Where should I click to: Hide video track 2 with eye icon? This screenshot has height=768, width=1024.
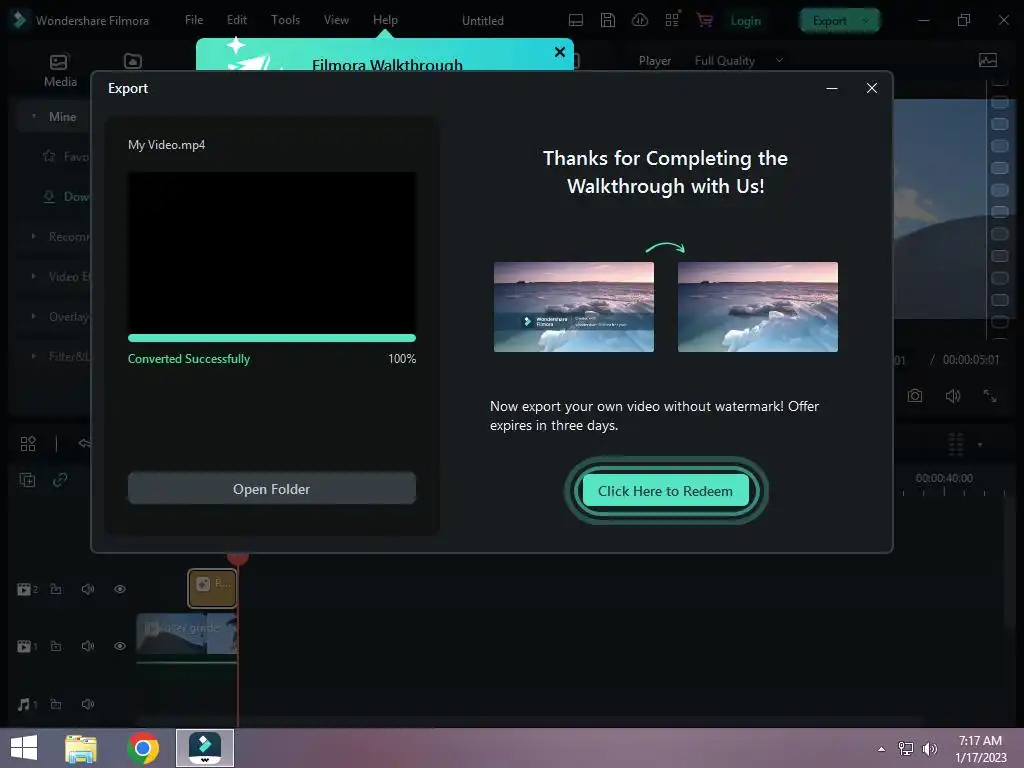pos(120,589)
